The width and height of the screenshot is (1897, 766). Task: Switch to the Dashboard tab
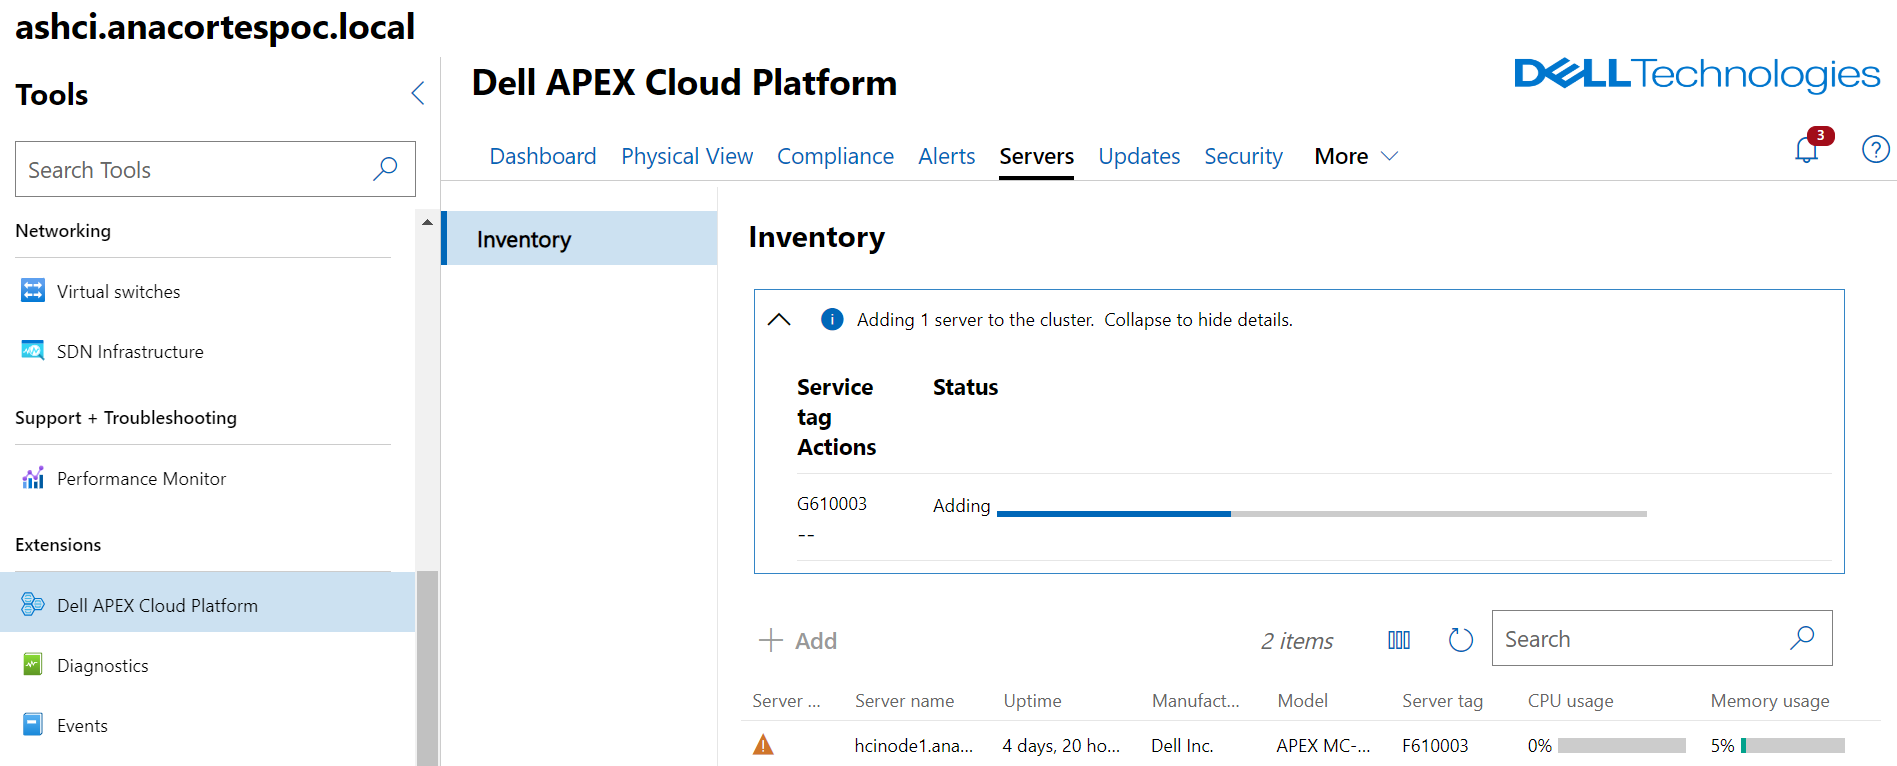coord(542,157)
